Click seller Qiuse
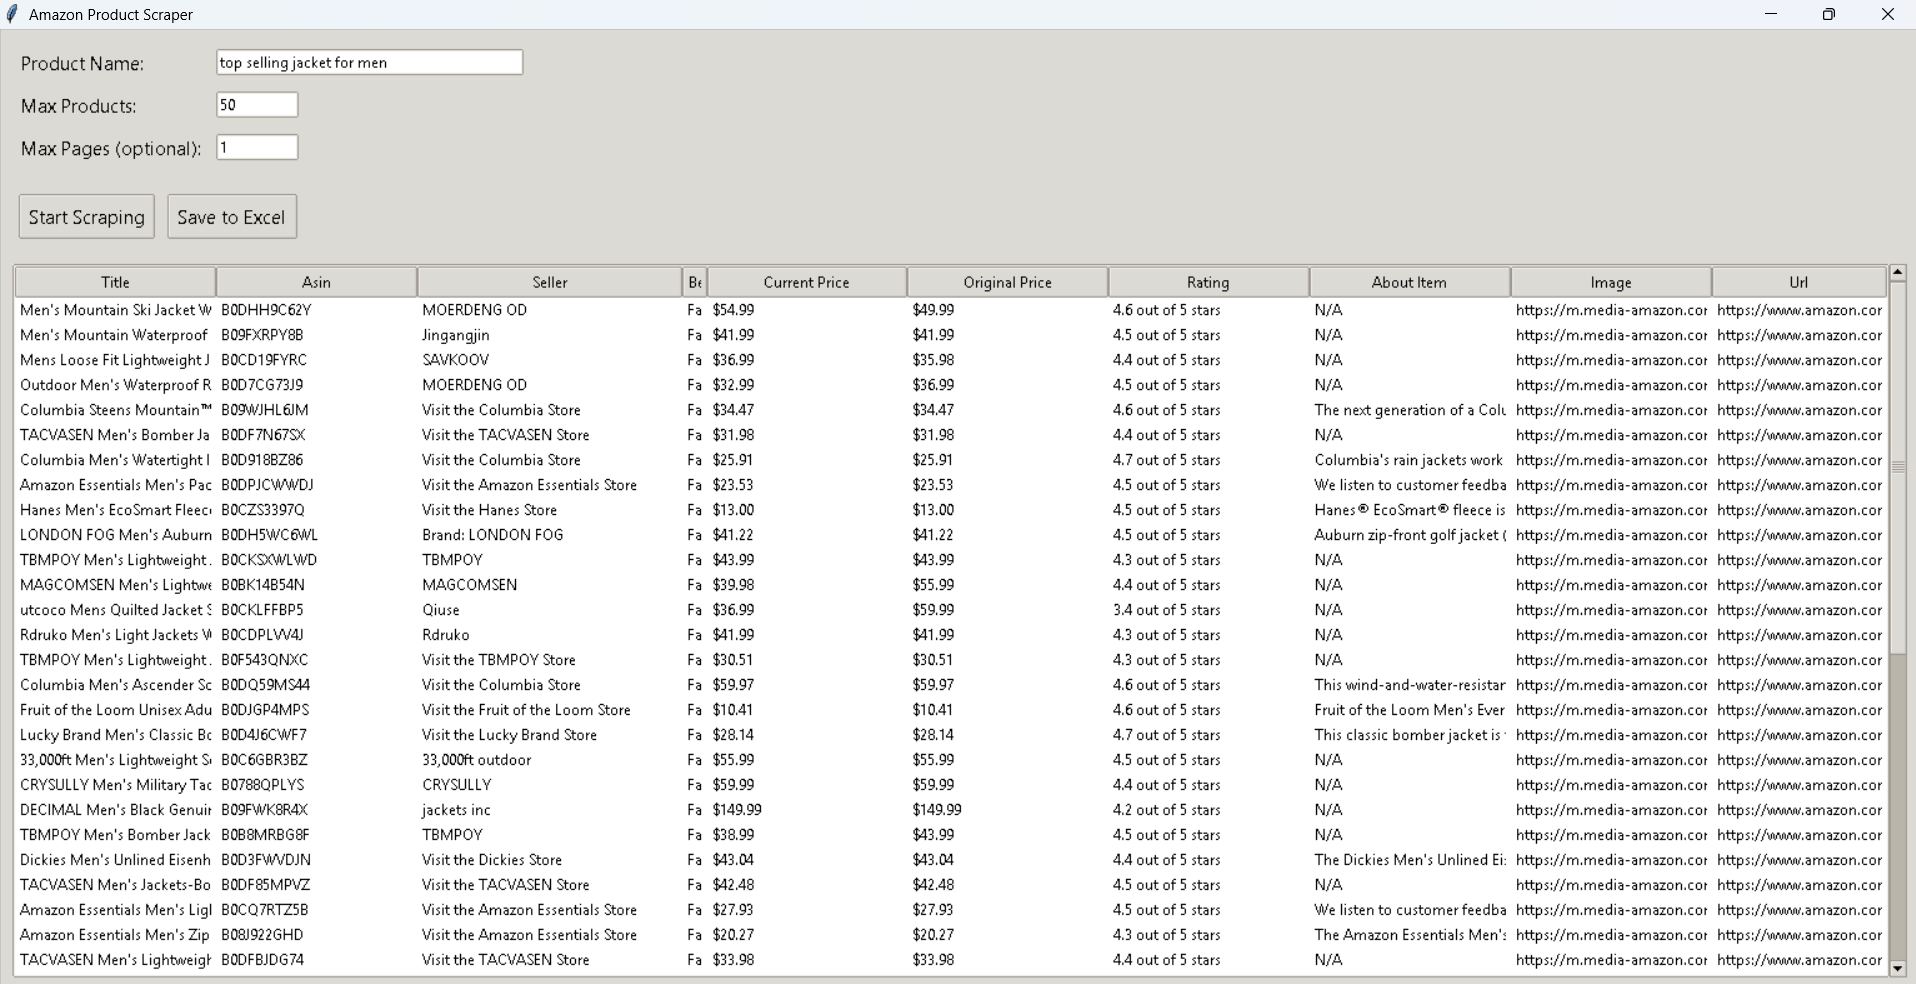1916x984 pixels. [440, 610]
